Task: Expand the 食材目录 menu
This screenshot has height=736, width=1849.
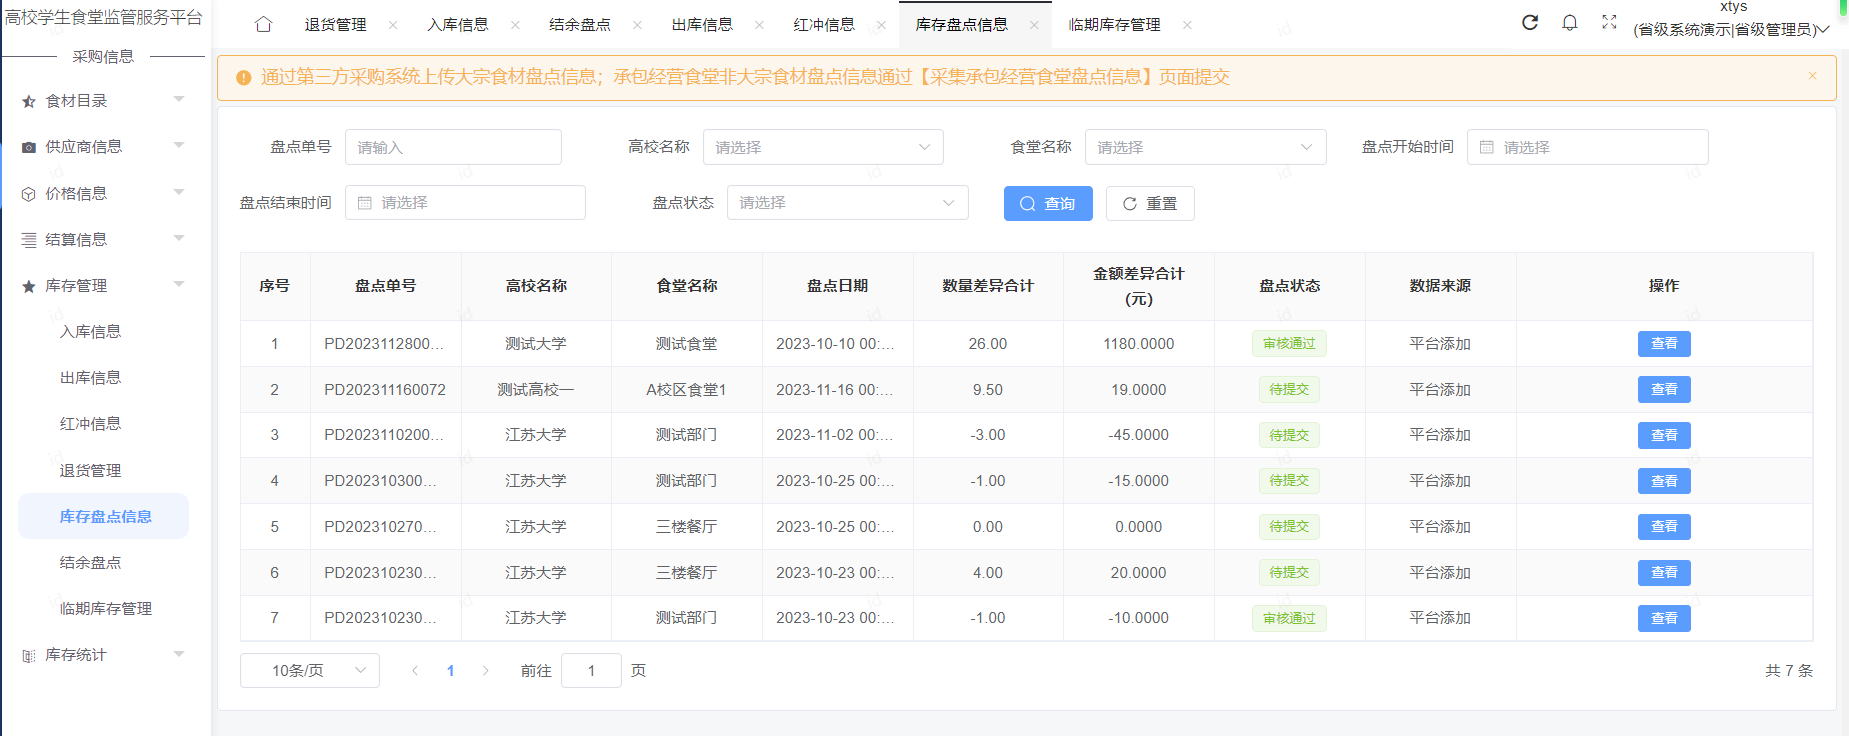Action: pyautogui.click(x=179, y=99)
